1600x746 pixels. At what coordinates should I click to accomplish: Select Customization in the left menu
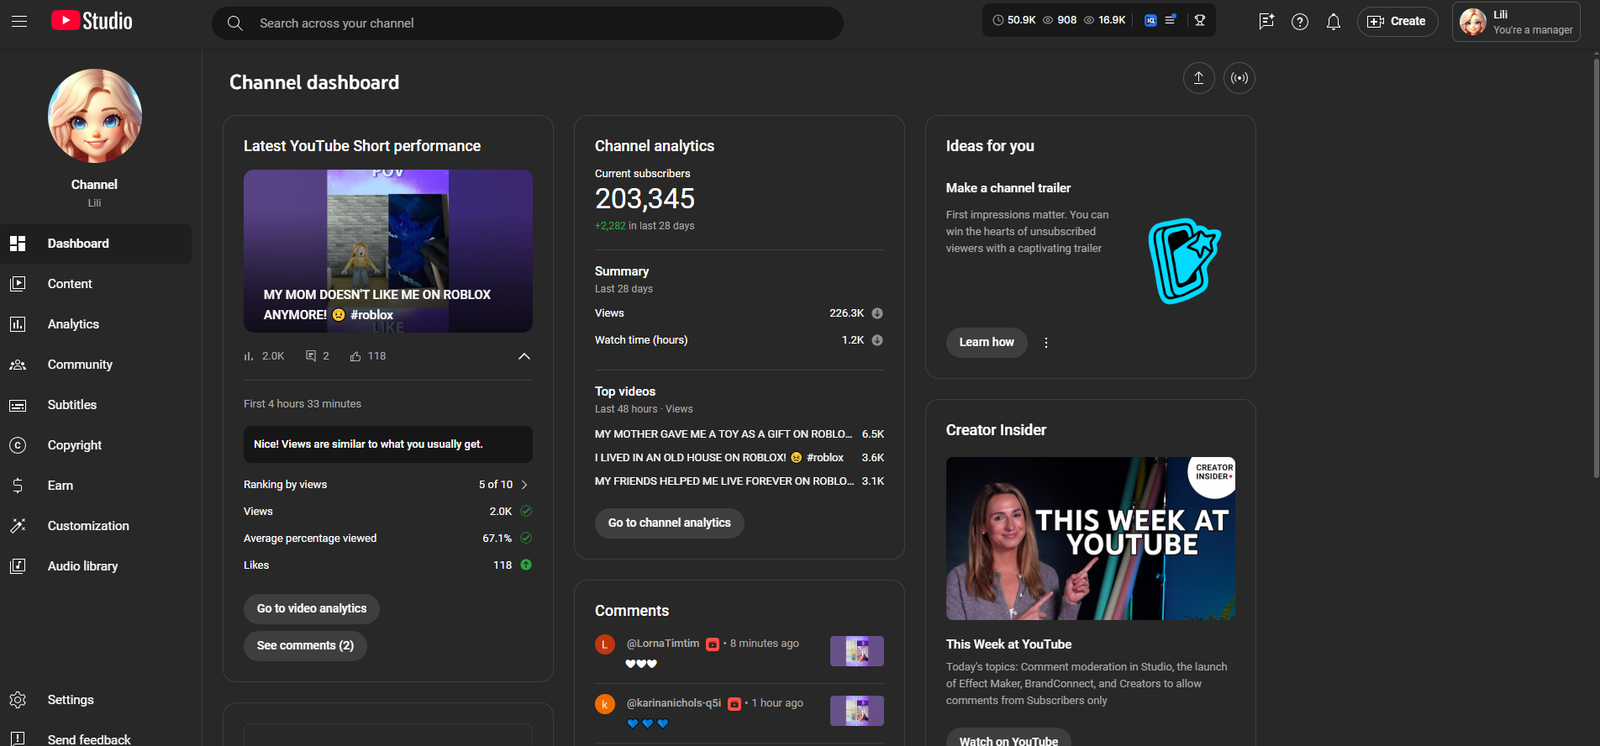(x=88, y=526)
